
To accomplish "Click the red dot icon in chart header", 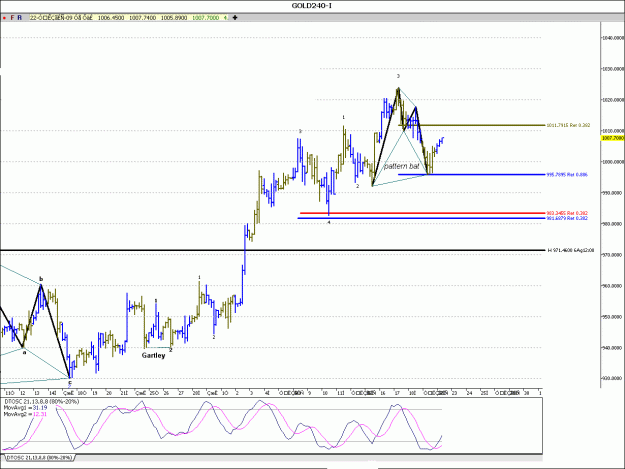I will [4, 18].
